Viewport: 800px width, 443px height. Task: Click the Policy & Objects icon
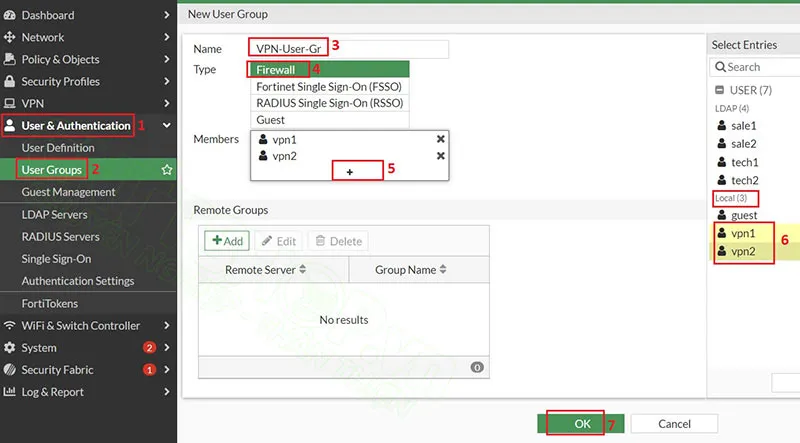pos(9,59)
